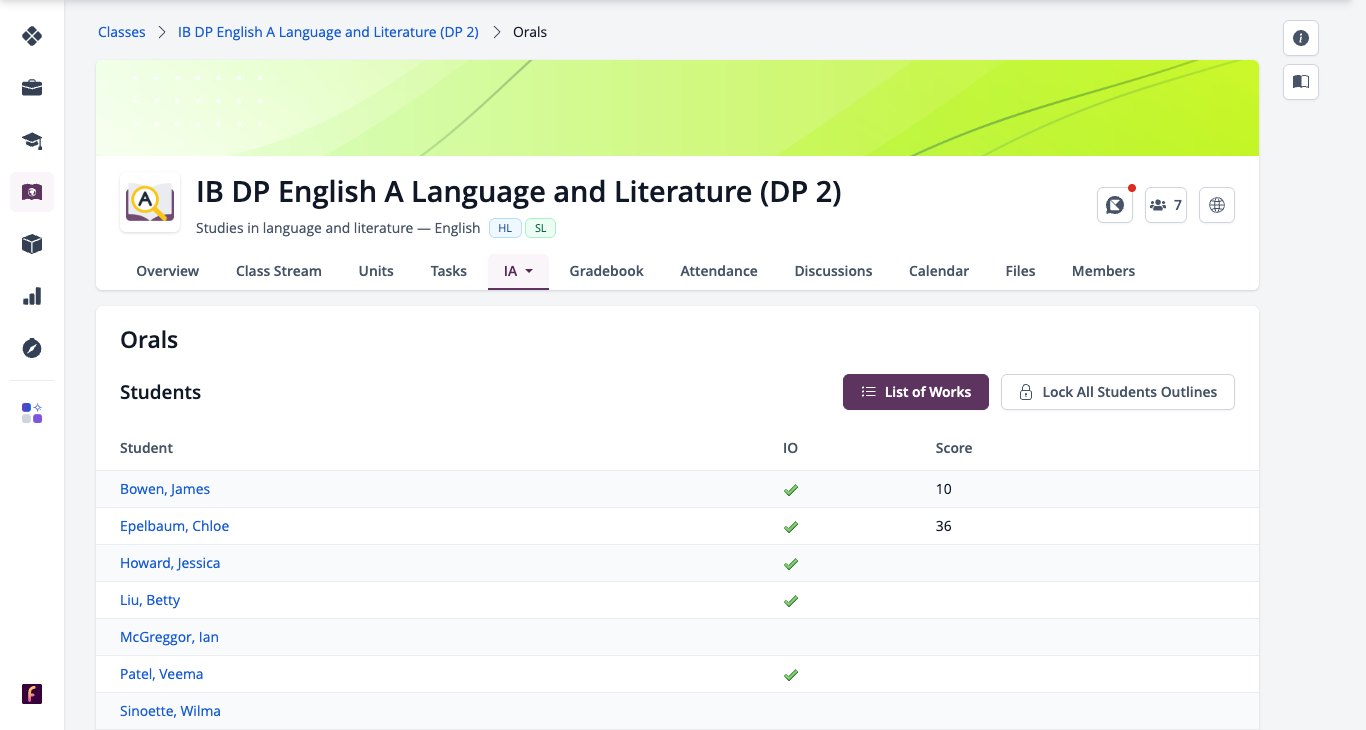
Task: Click the IO checkmark for Patel, Veema
Action: 790,675
